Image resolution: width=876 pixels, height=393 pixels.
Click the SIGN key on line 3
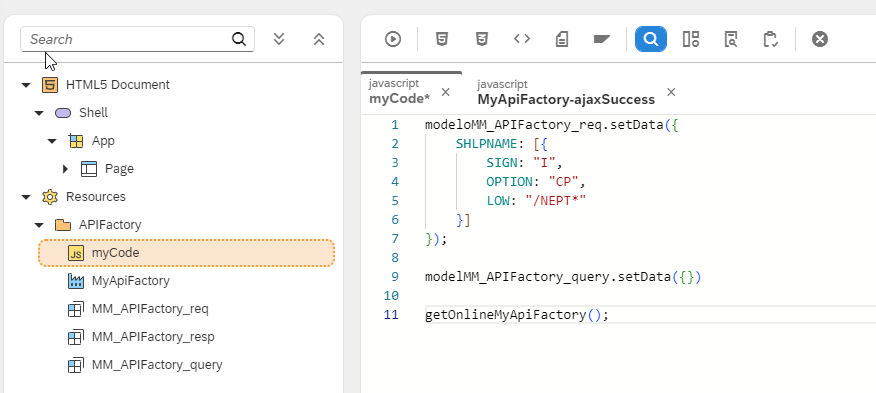click(x=502, y=163)
